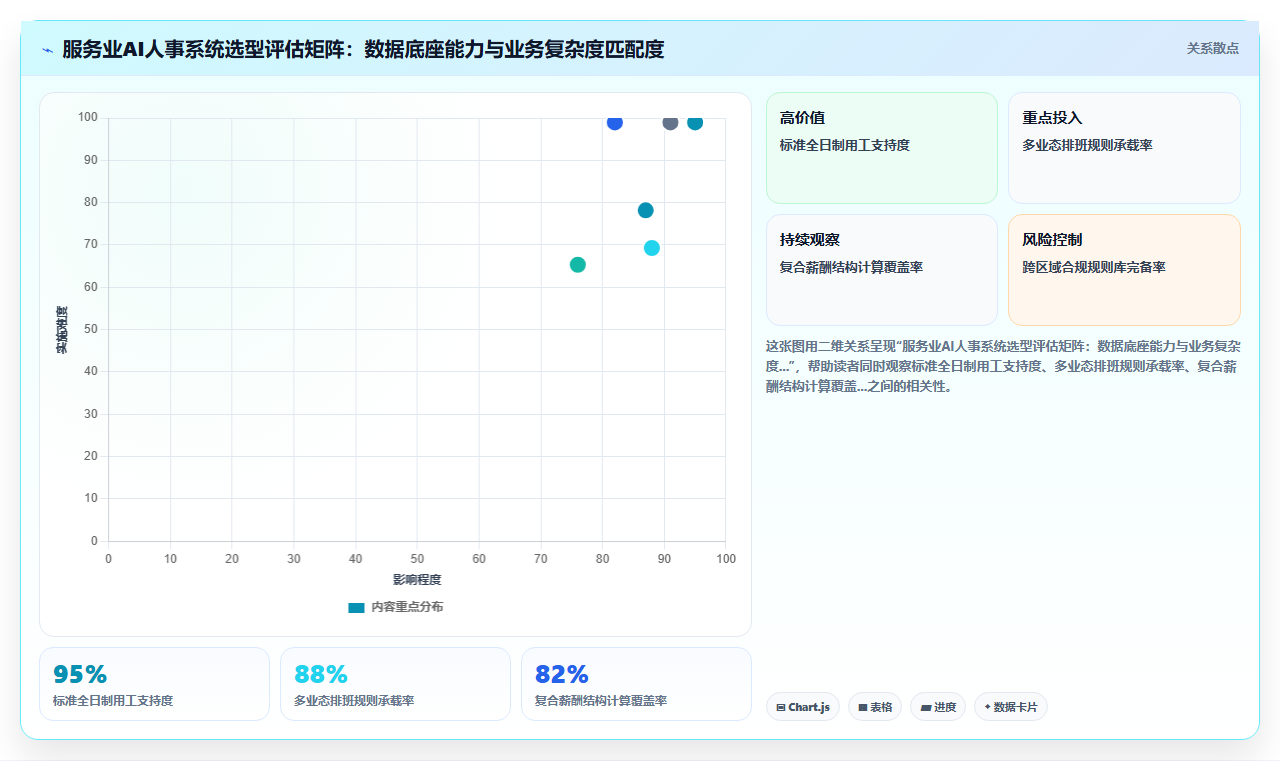
Task: Click the teal scatter point at top right near x 95
Action: [x=695, y=122]
